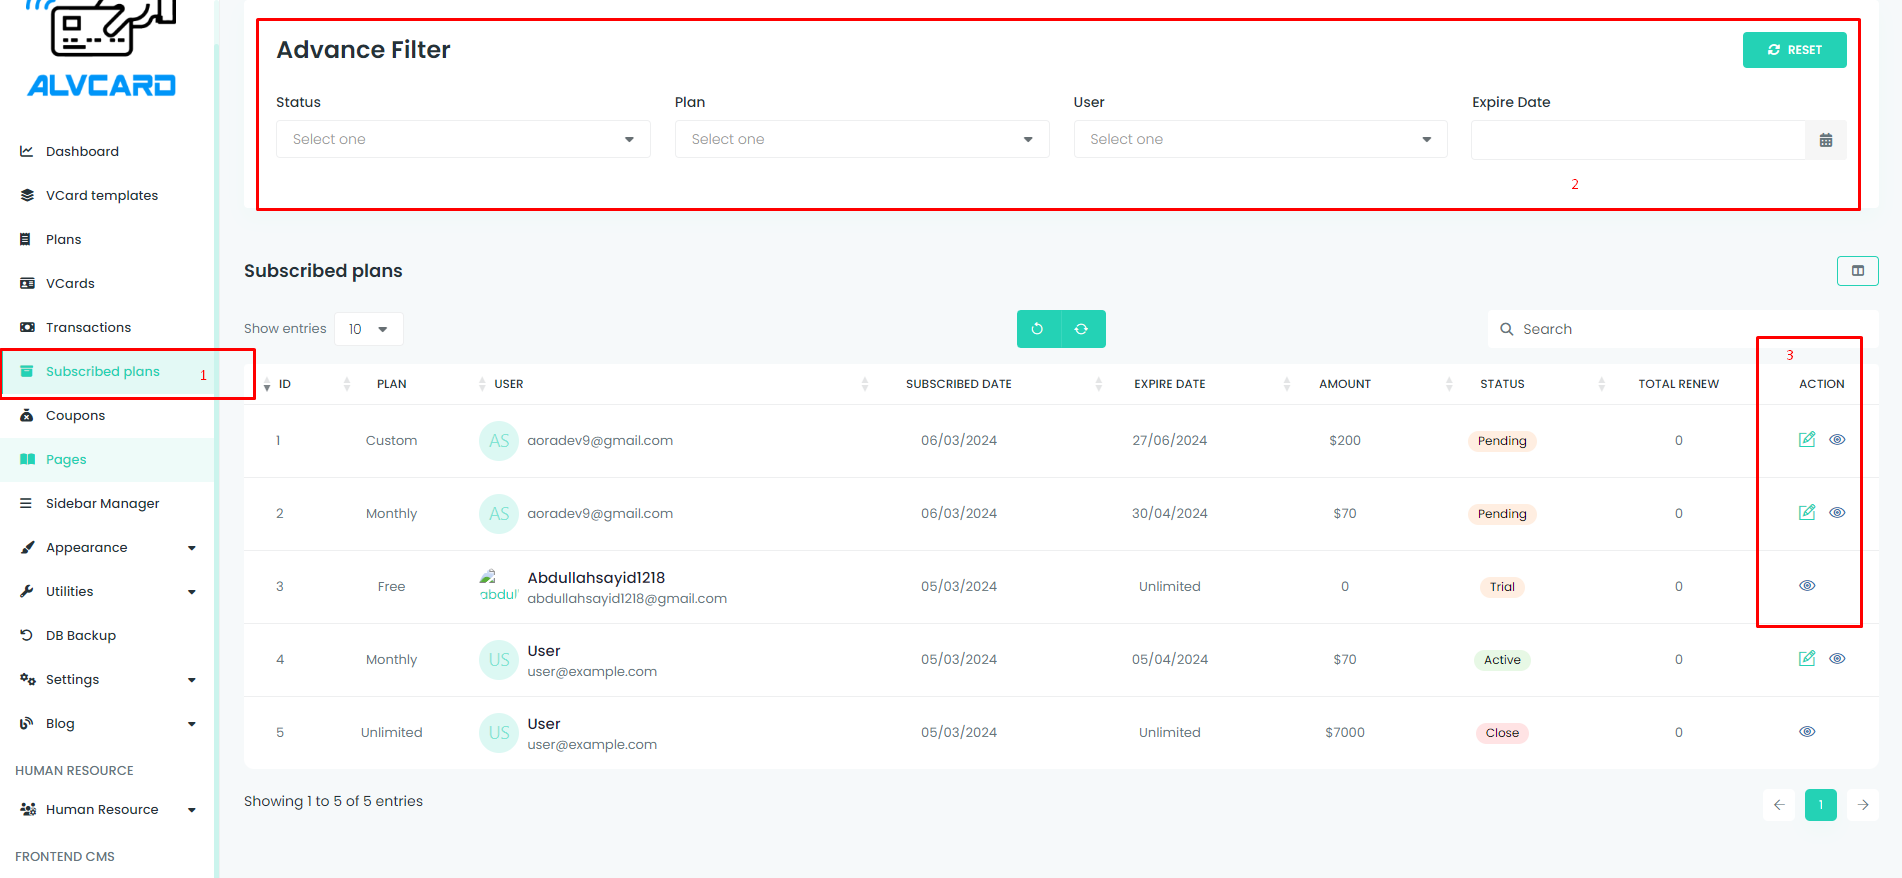Toggle column visibility button
Screen dimensions: 1902x878
click(x=1858, y=271)
